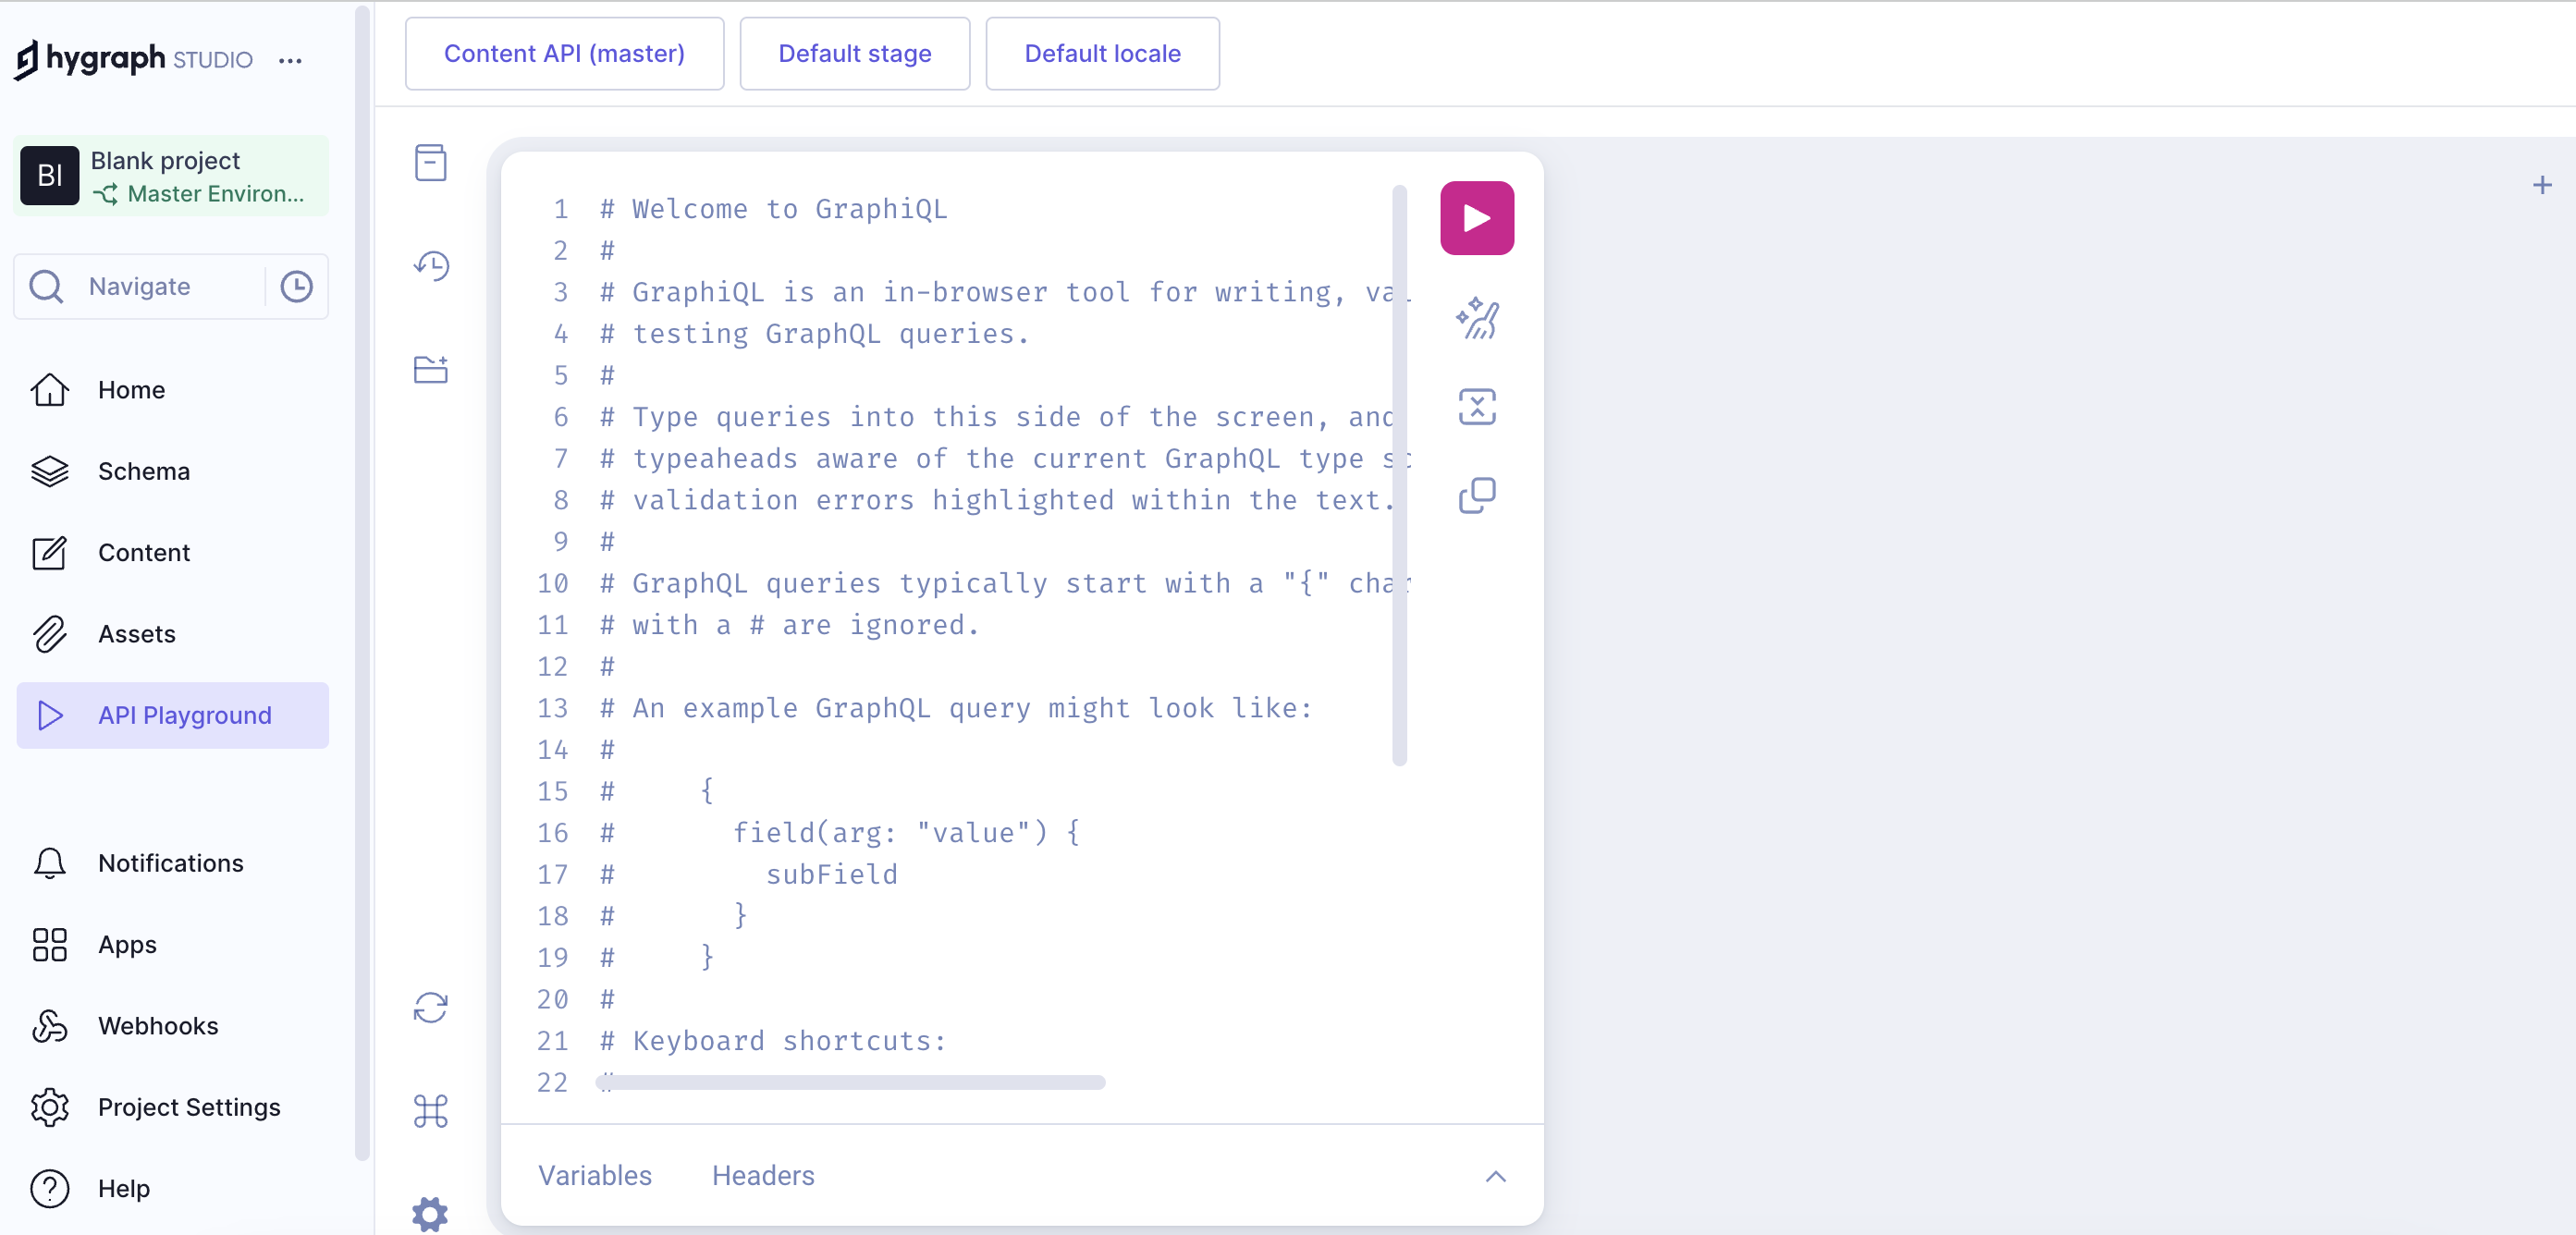2576x1235 pixels.
Task: Click '# with a # are ignored.' line
Action: pyautogui.click(x=789, y=625)
